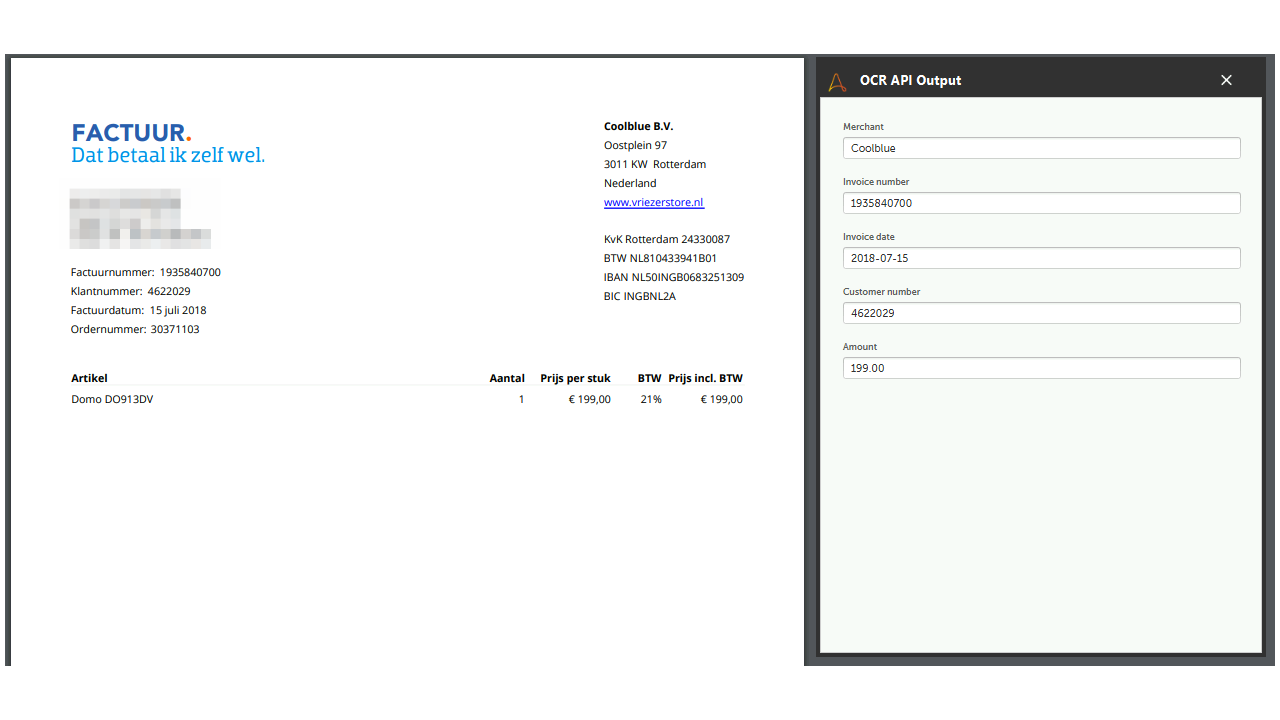Click the BTW NL810433941B01 line

(x=660, y=258)
